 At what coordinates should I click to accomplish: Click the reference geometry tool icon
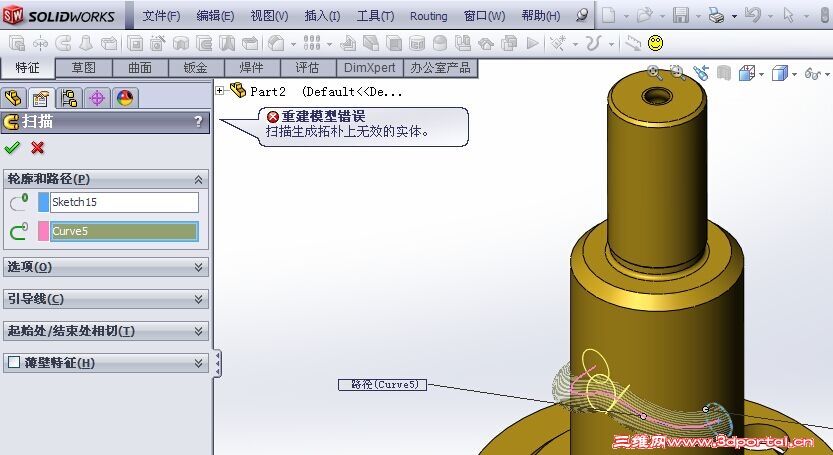pos(557,43)
